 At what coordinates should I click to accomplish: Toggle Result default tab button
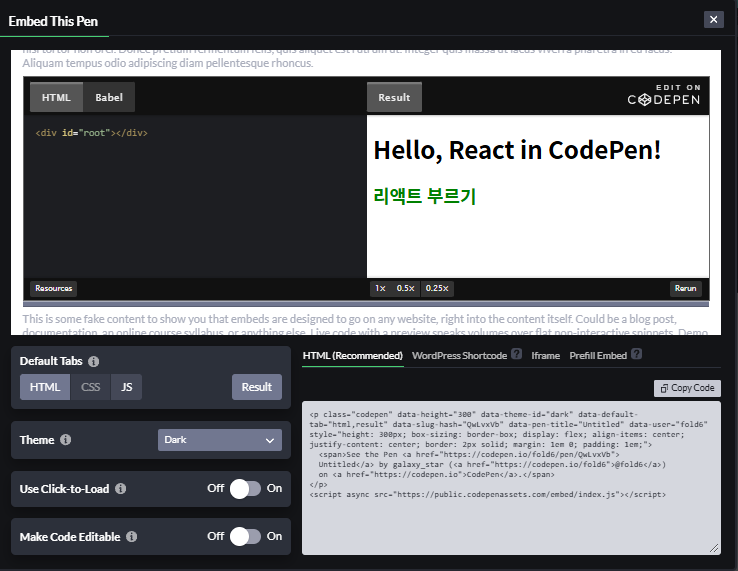pos(257,387)
